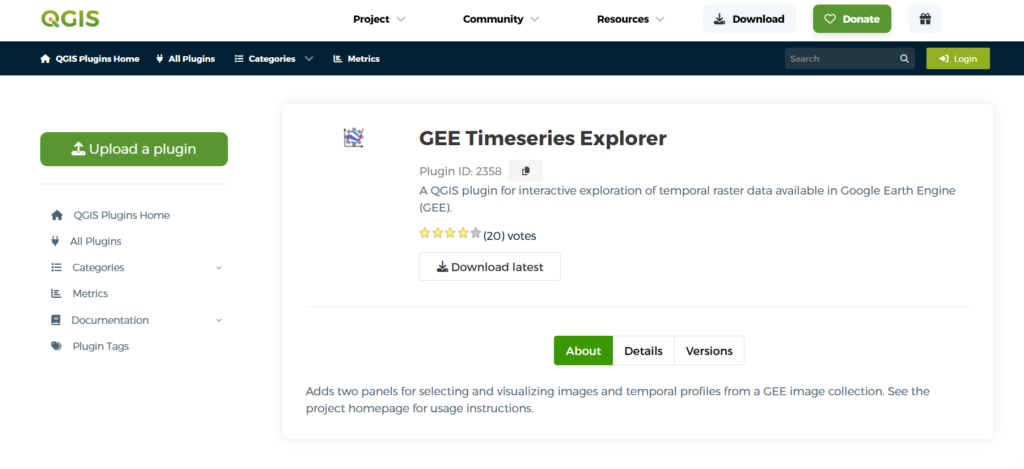Rate the plugin with the fifth star
Image resolution: width=1024 pixels, height=469 pixels.
[475, 233]
